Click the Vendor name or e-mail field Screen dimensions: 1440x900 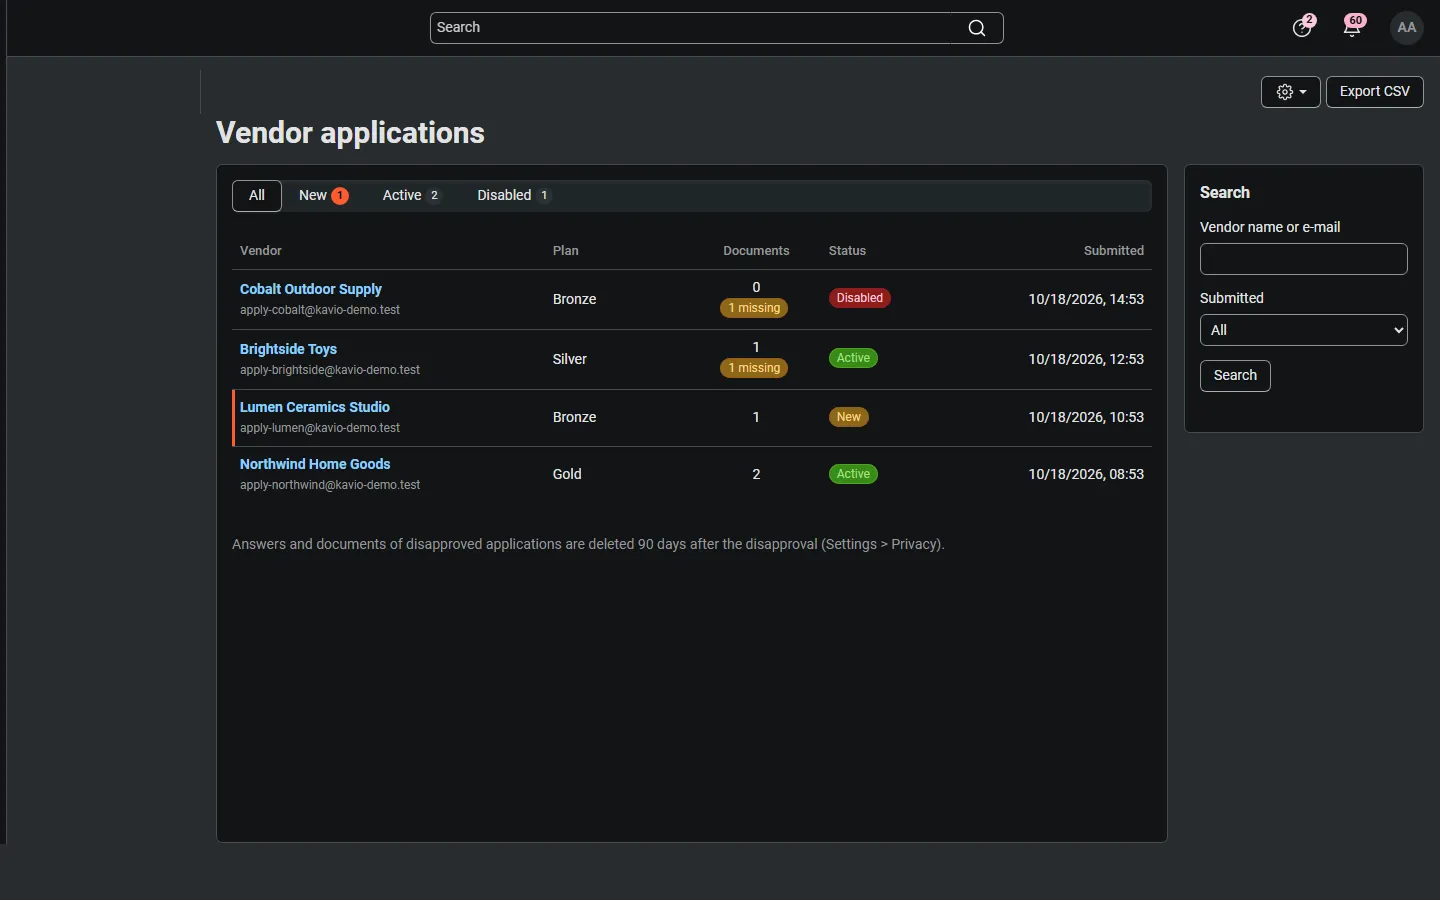pyautogui.click(x=1304, y=259)
